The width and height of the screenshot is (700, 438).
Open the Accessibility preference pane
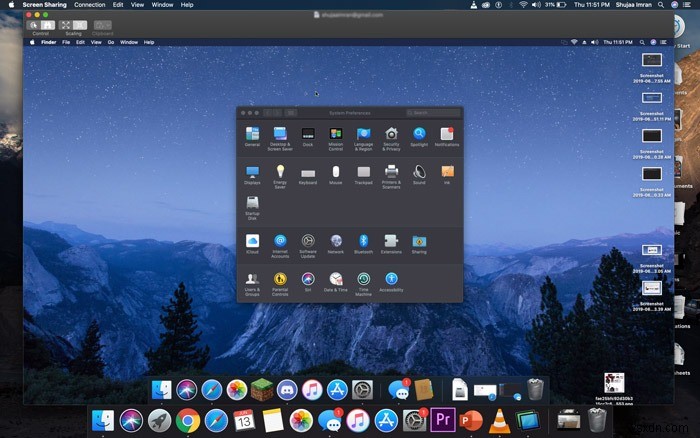[x=392, y=282]
